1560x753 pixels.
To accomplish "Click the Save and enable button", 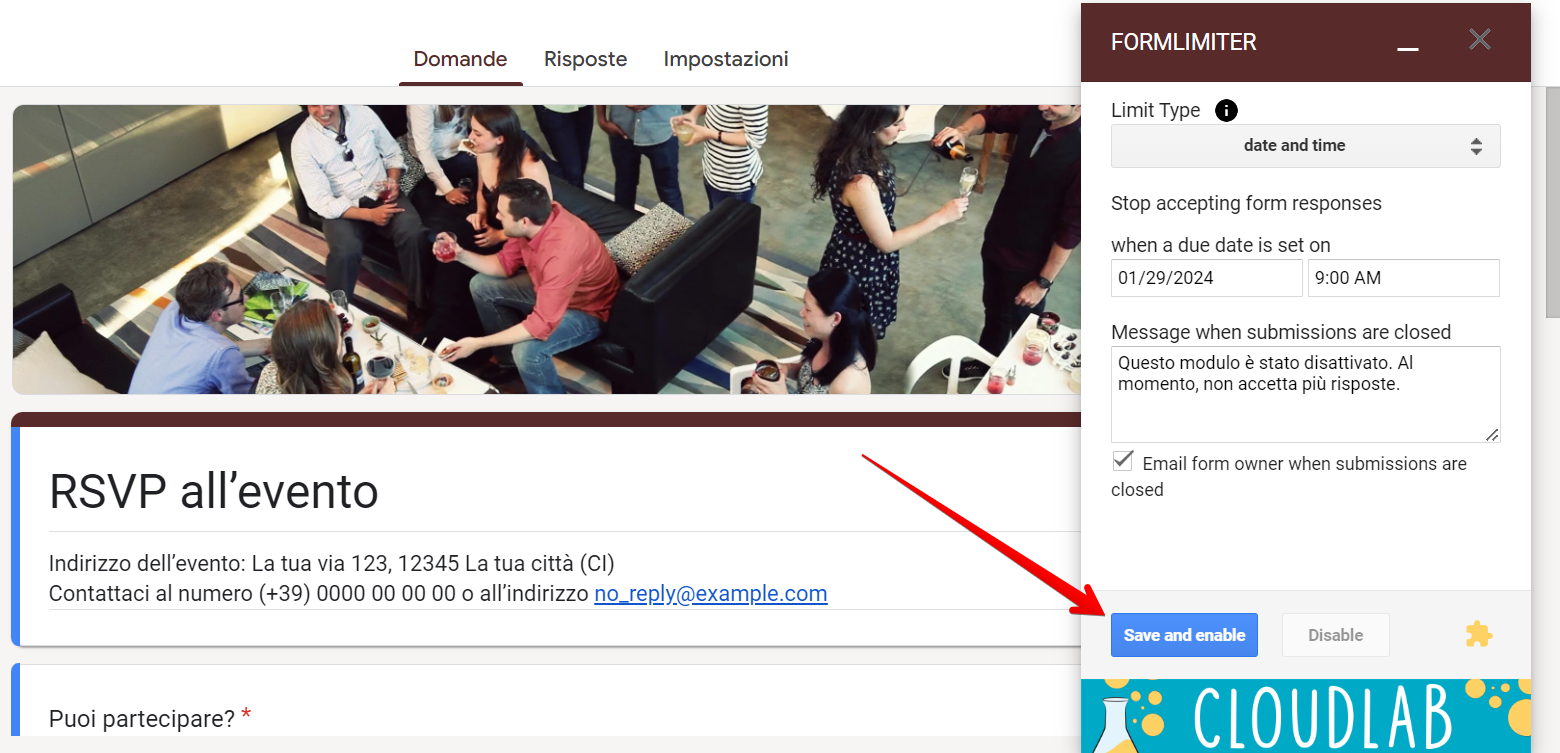I will click(x=1184, y=635).
